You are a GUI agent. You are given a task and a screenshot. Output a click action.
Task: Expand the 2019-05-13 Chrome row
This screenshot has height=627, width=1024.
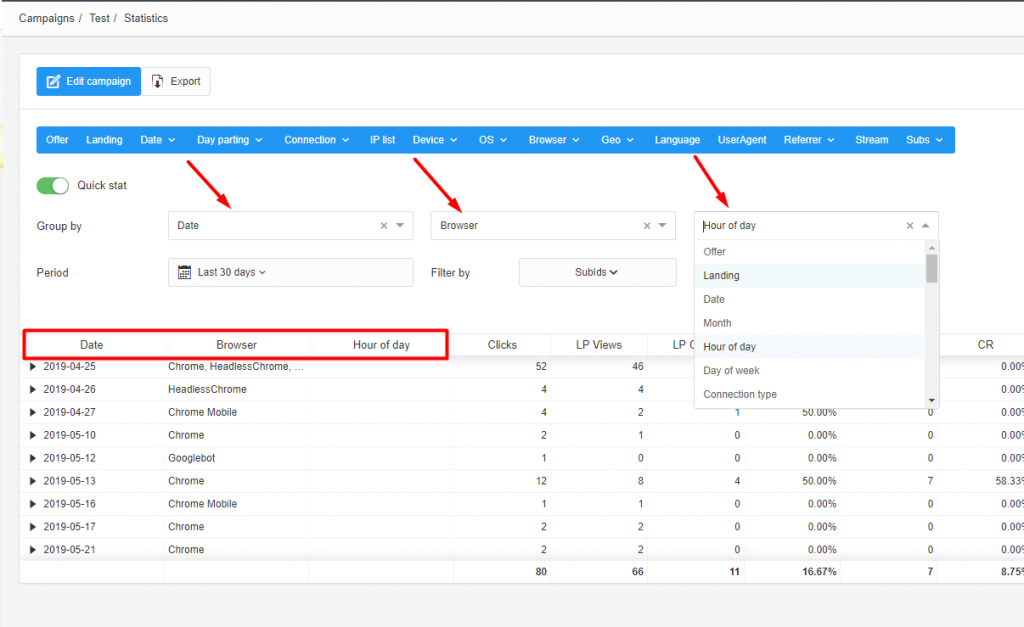pyautogui.click(x=33, y=481)
